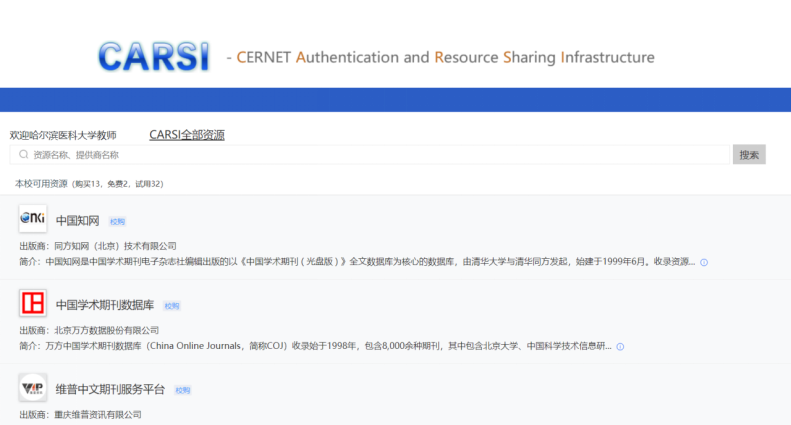Click the 重庆维普资讯有限公司 publisher line
Viewport: 791px width, 425px height.
(x=81, y=414)
